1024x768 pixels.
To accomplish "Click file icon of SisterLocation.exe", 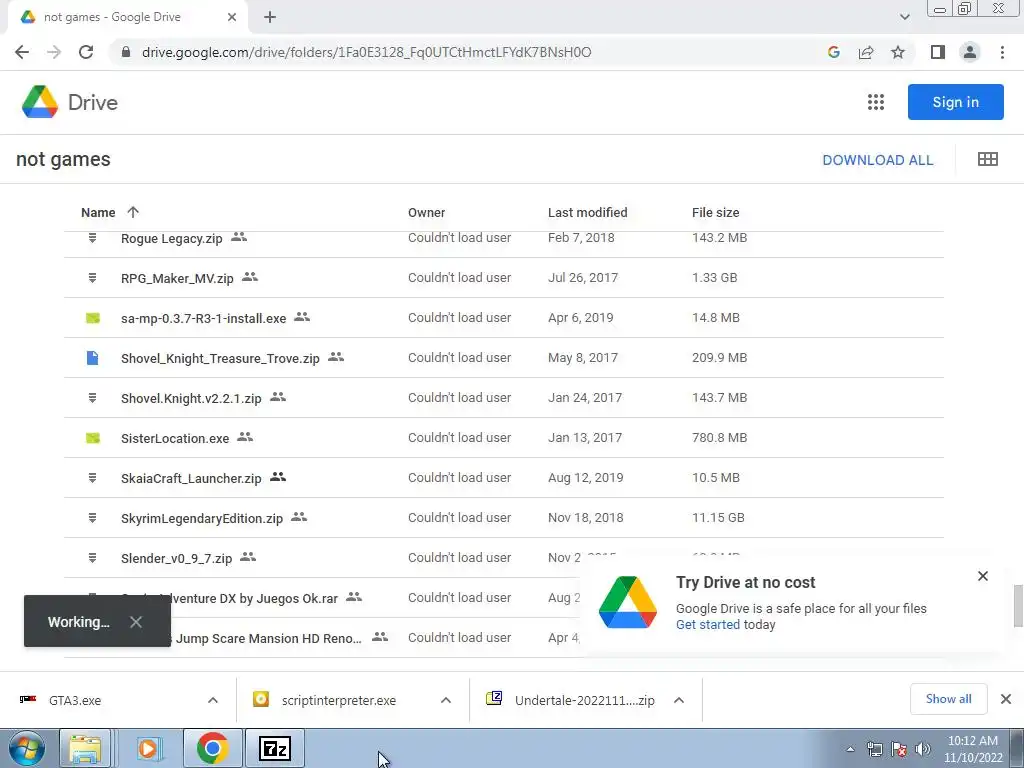I will coord(93,438).
